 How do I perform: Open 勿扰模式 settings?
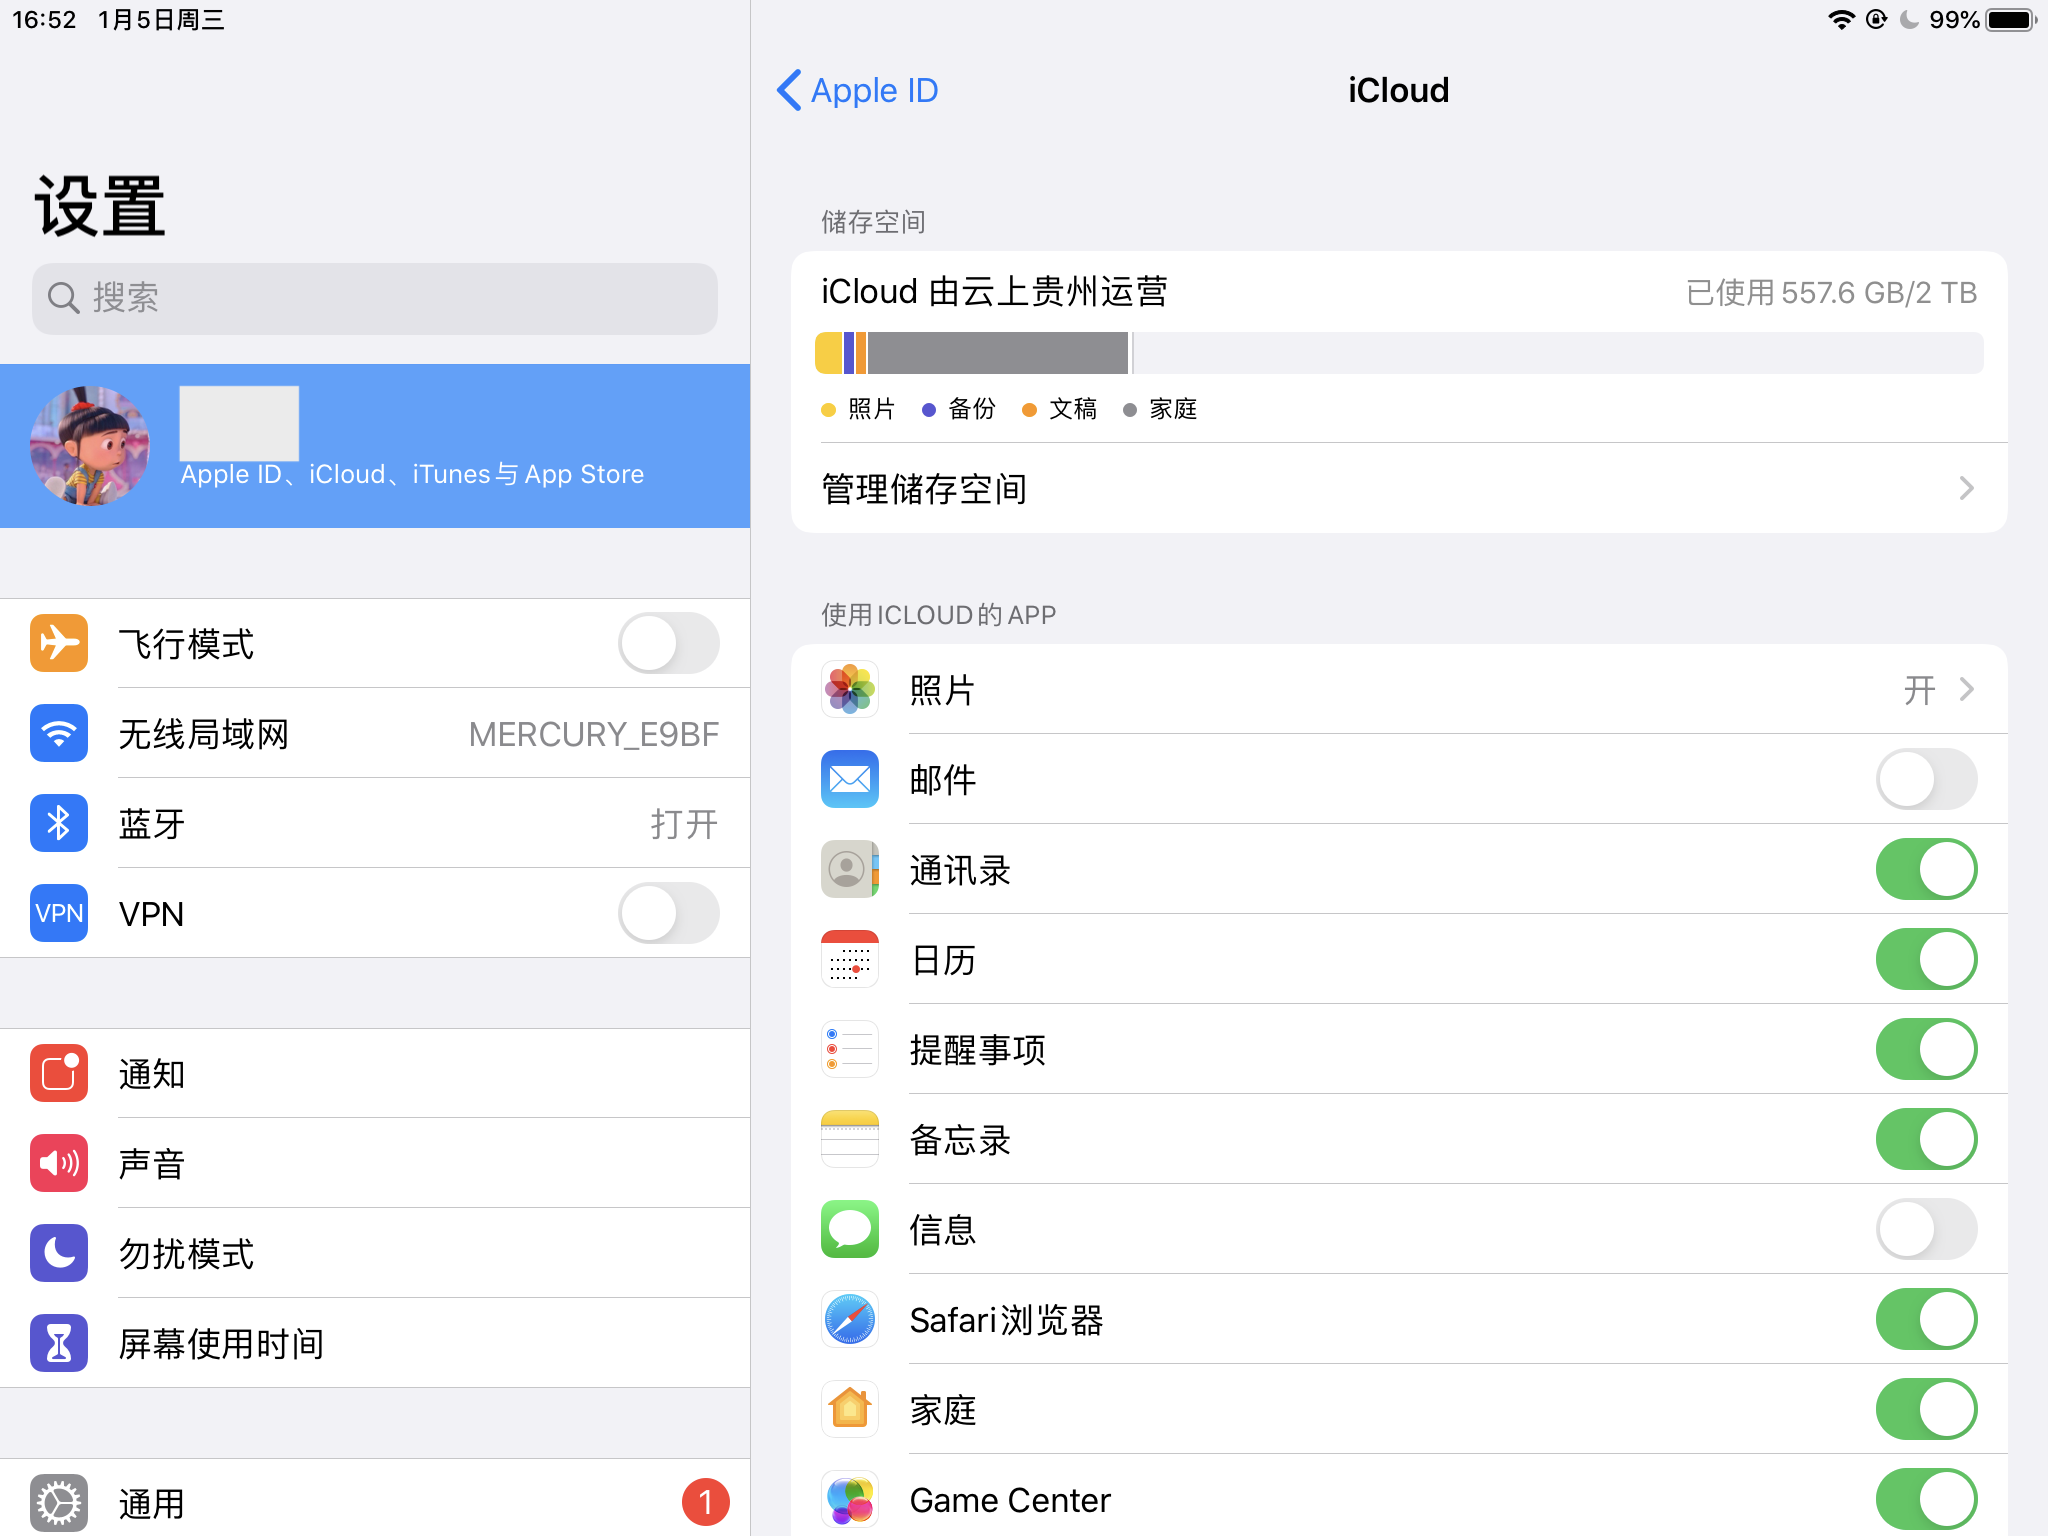[x=375, y=1253]
